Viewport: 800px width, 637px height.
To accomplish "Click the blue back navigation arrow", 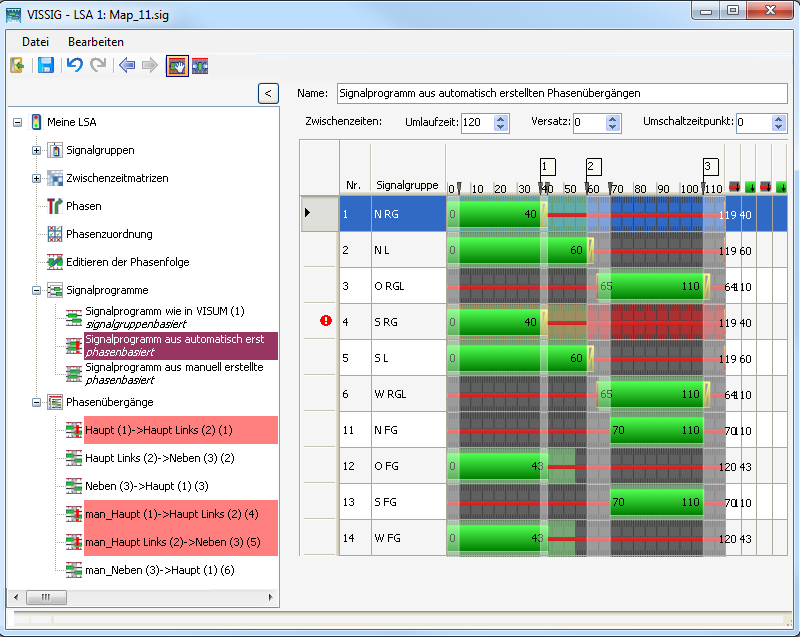I will point(126,65).
